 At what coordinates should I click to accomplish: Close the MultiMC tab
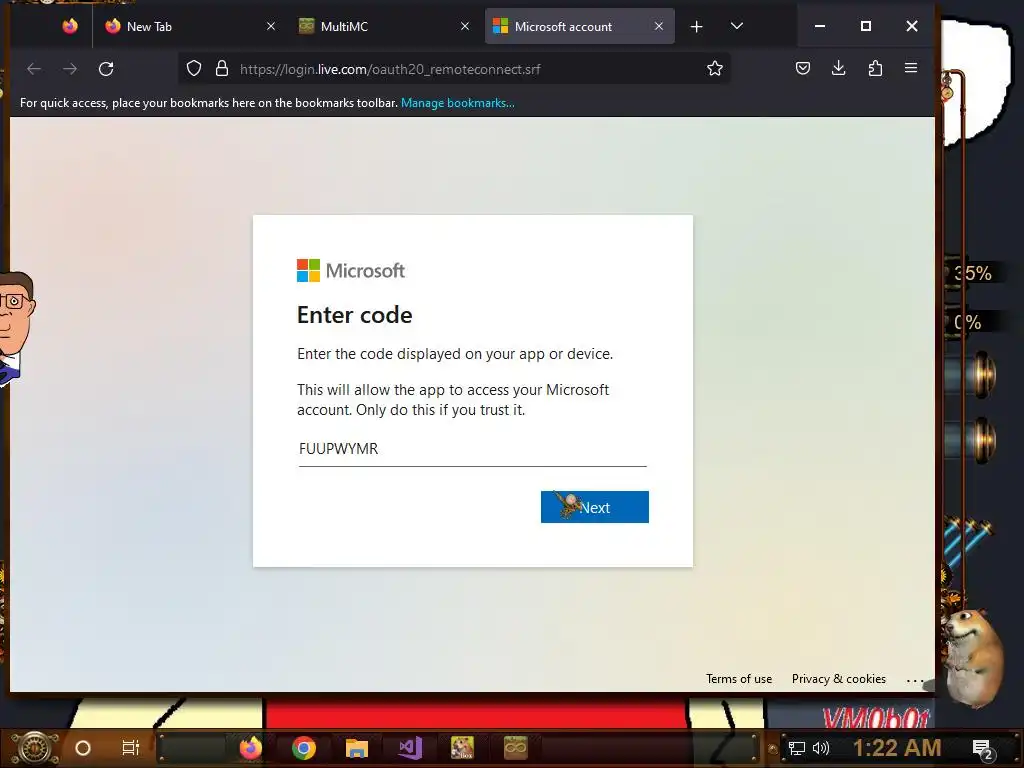(465, 26)
